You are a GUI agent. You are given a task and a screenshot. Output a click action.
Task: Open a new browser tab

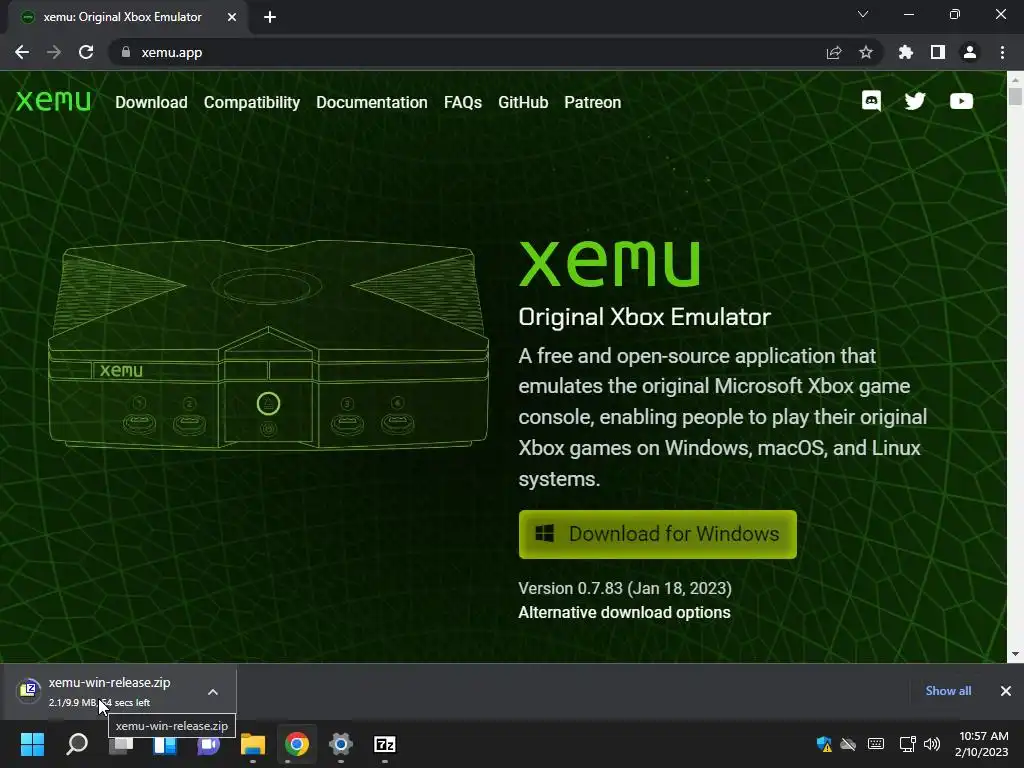tap(270, 17)
